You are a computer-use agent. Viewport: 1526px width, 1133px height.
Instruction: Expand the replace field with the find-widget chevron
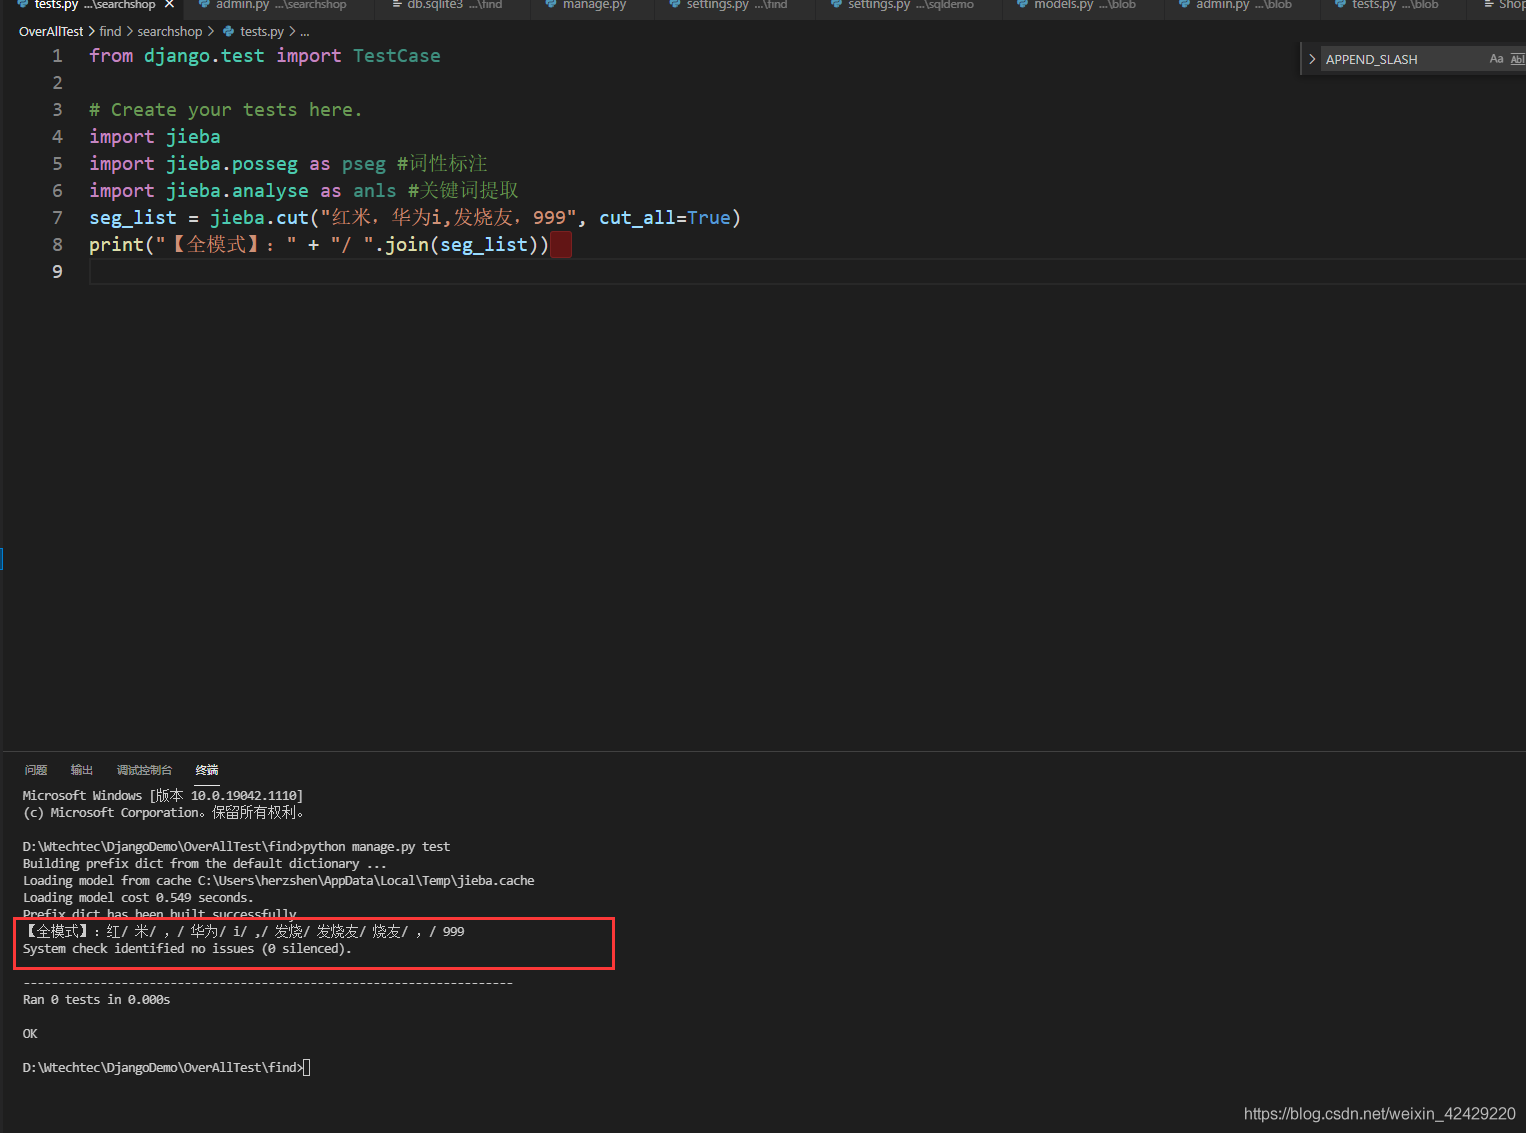[x=1311, y=58]
